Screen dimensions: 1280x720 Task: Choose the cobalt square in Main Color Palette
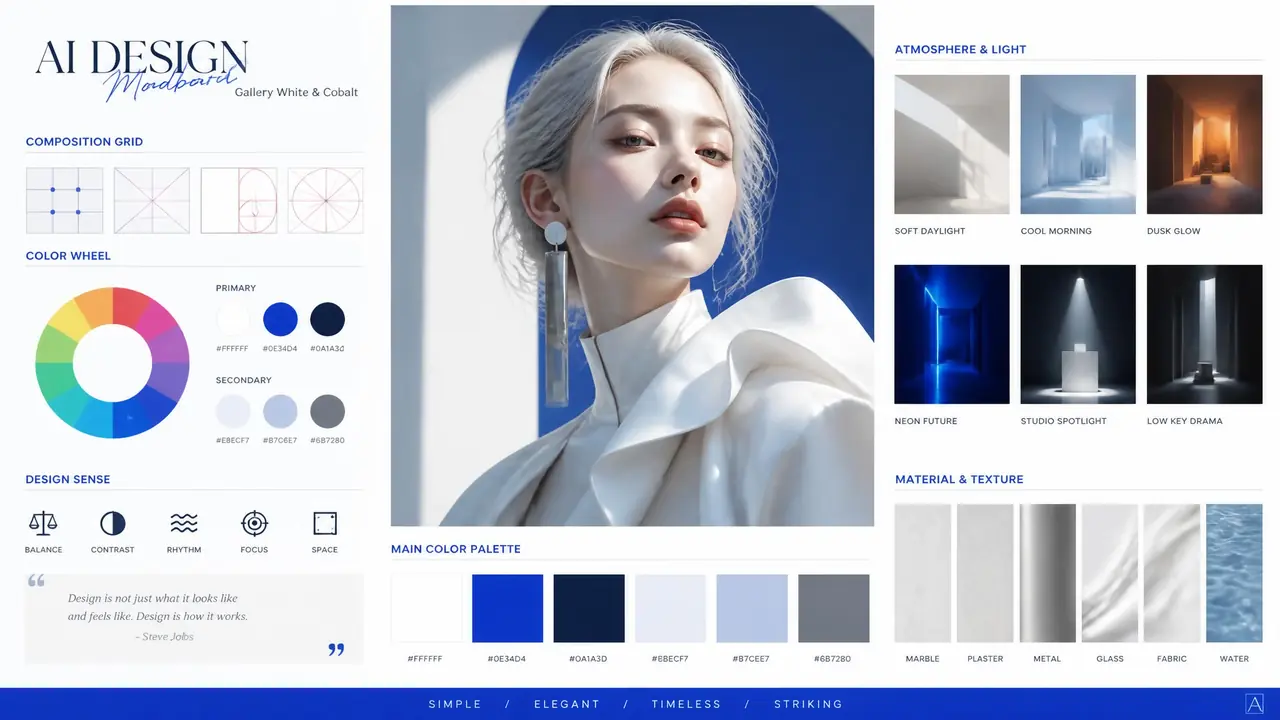pos(508,608)
